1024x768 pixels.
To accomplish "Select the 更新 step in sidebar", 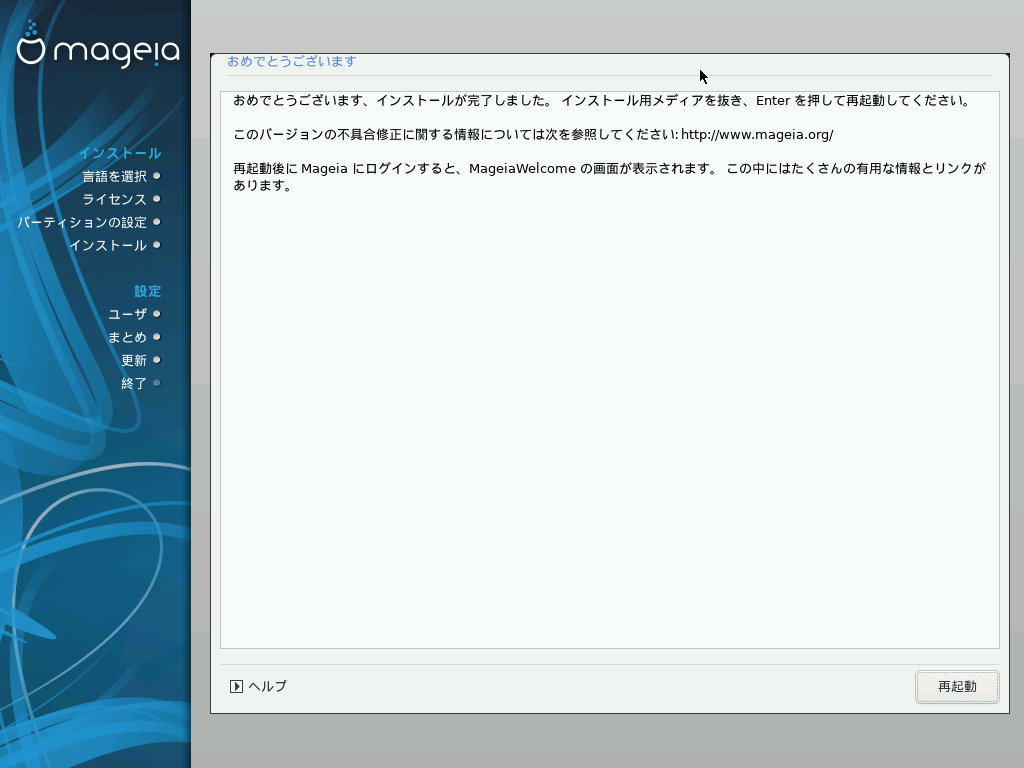I will pyautogui.click(x=134, y=360).
